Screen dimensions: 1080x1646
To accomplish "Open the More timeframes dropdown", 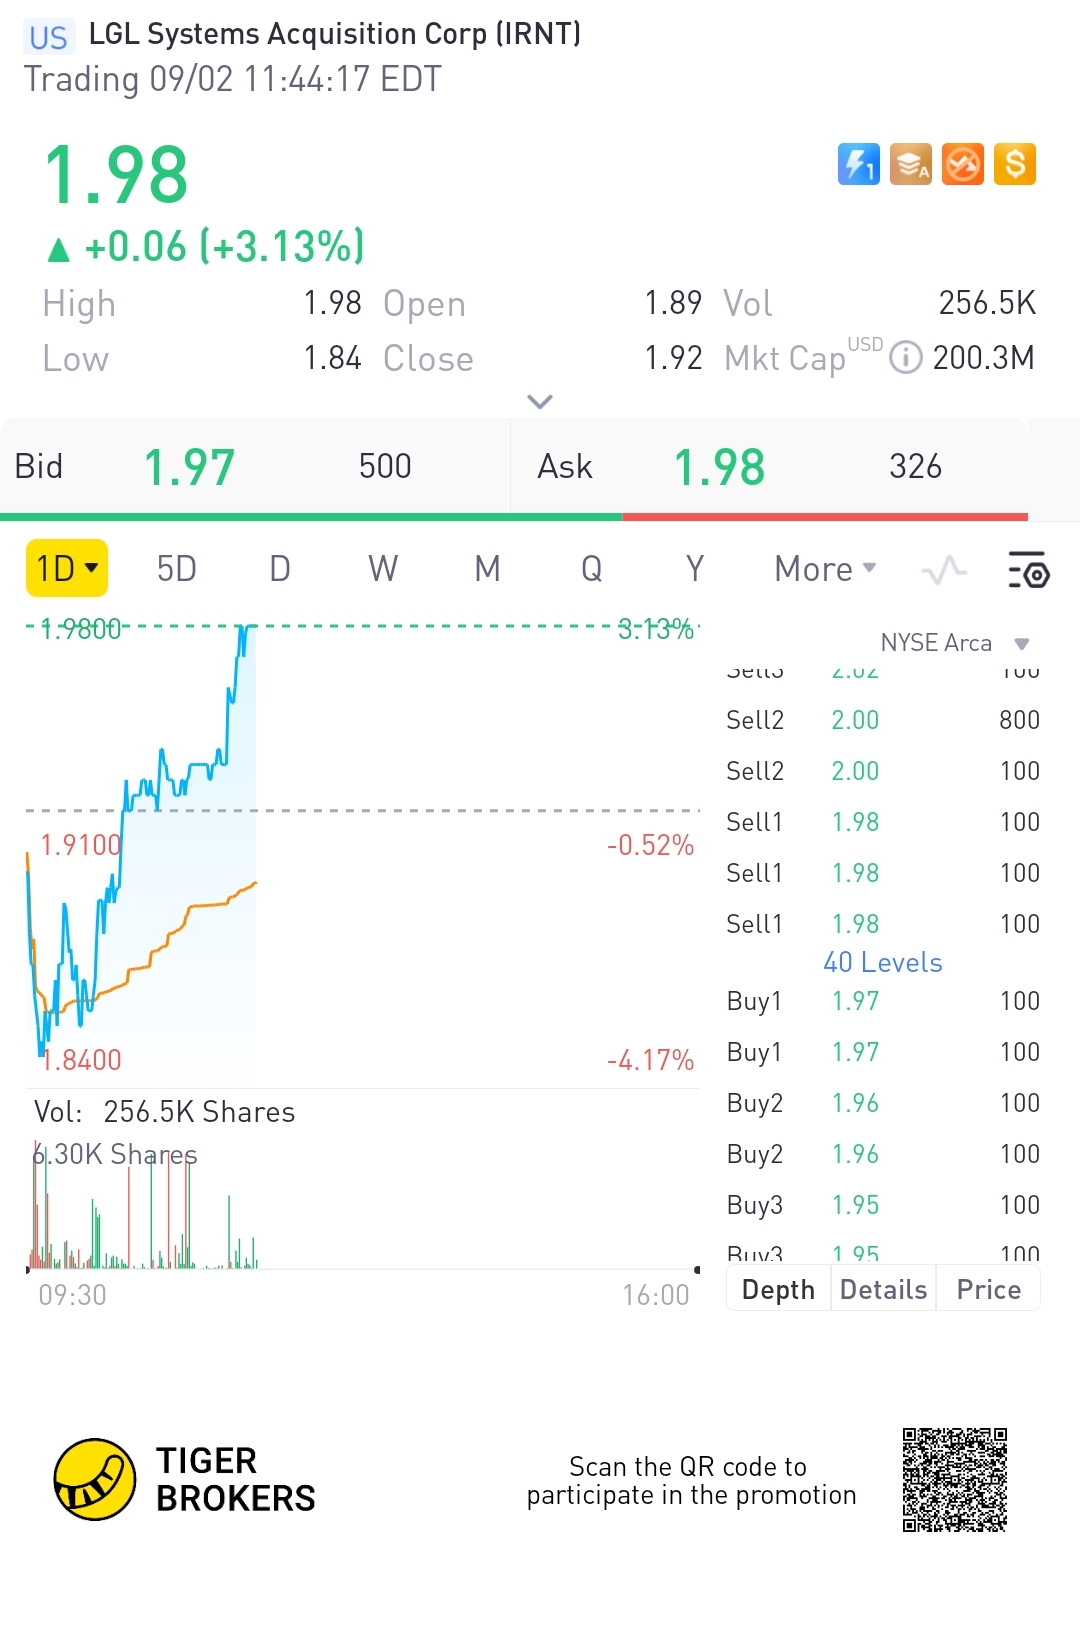I will click(825, 569).
